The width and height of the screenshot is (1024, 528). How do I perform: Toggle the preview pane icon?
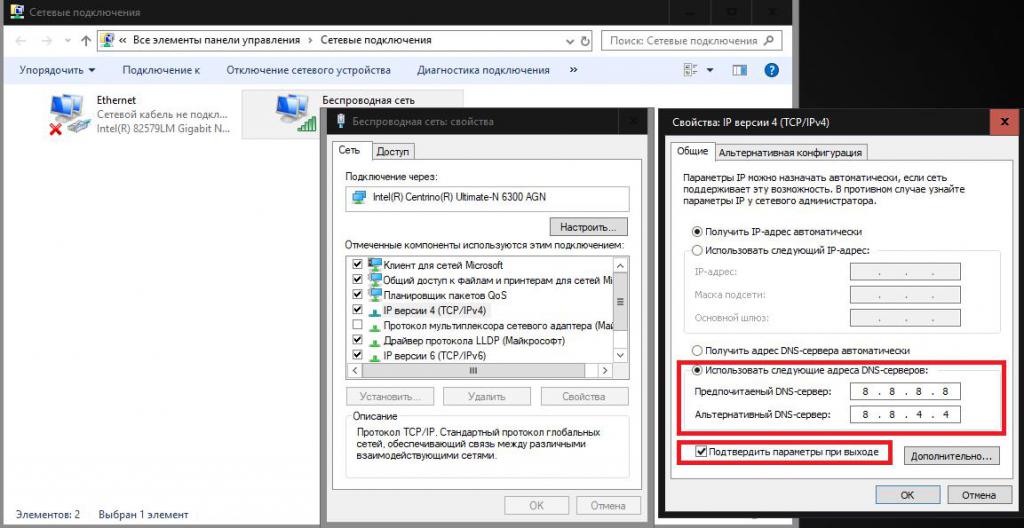click(739, 70)
